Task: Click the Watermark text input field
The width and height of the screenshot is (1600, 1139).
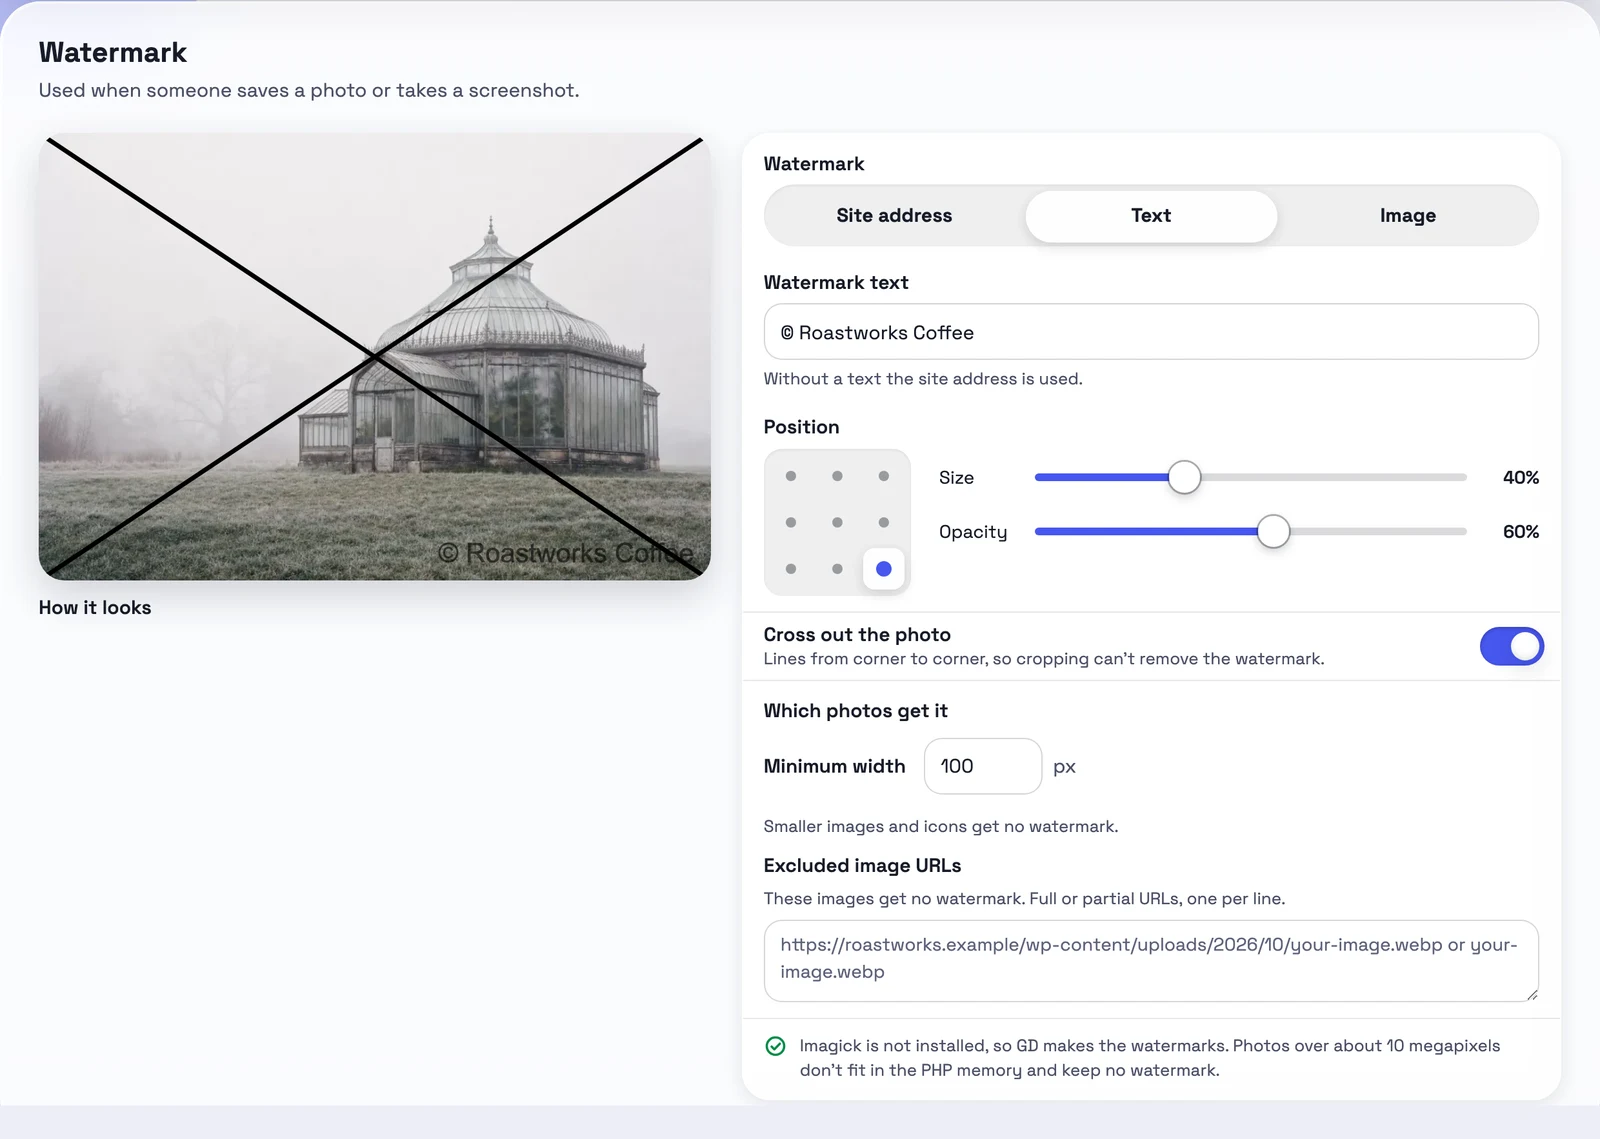Action: pyautogui.click(x=1151, y=332)
